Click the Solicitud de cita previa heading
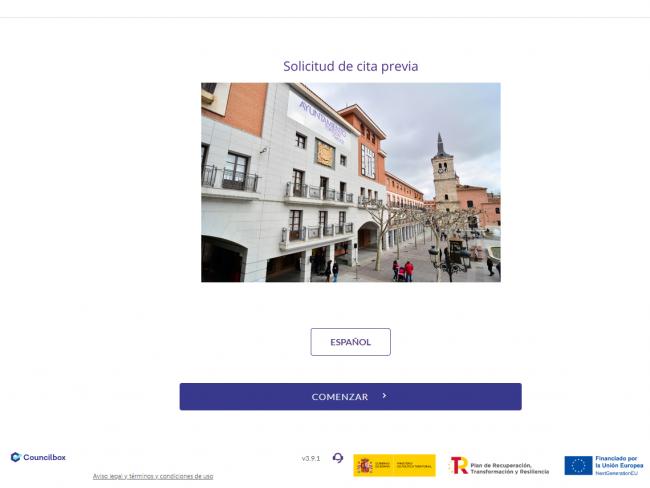650x488 pixels. click(x=350, y=66)
